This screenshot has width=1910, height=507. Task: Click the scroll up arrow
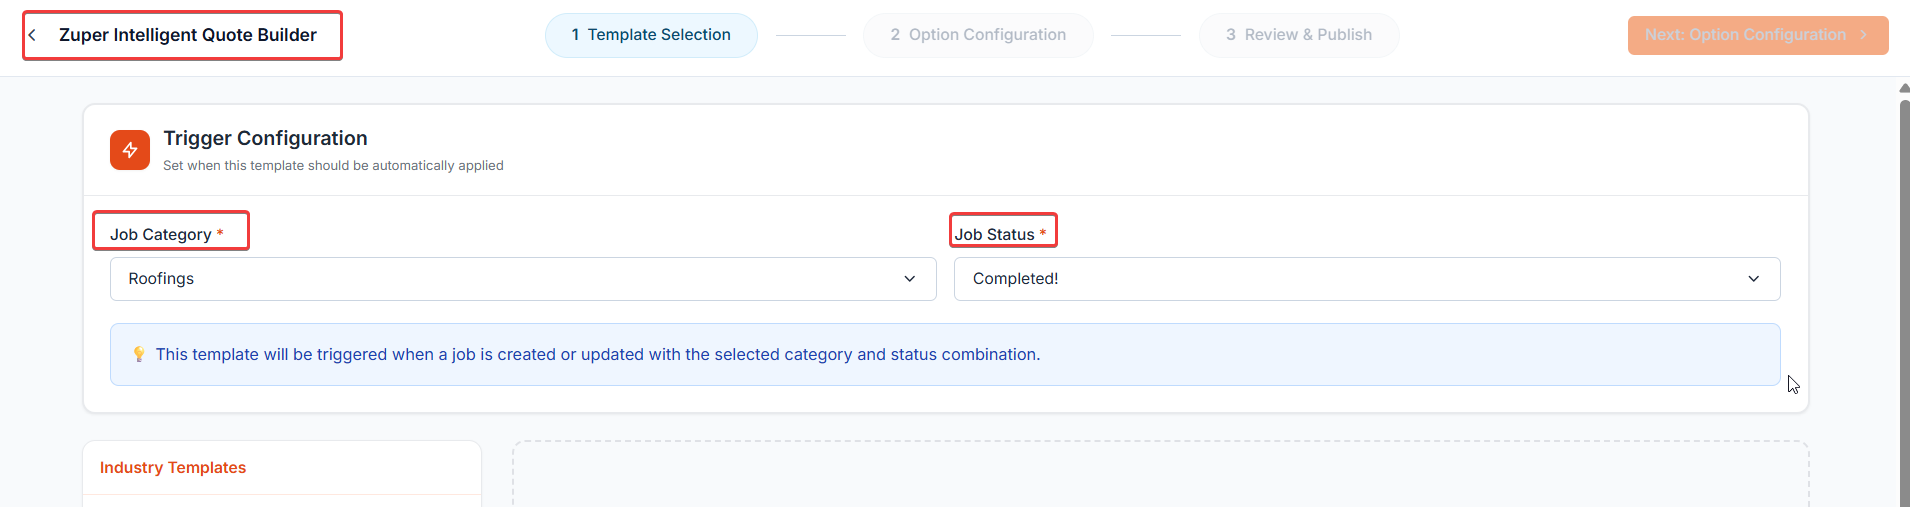tap(1904, 88)
